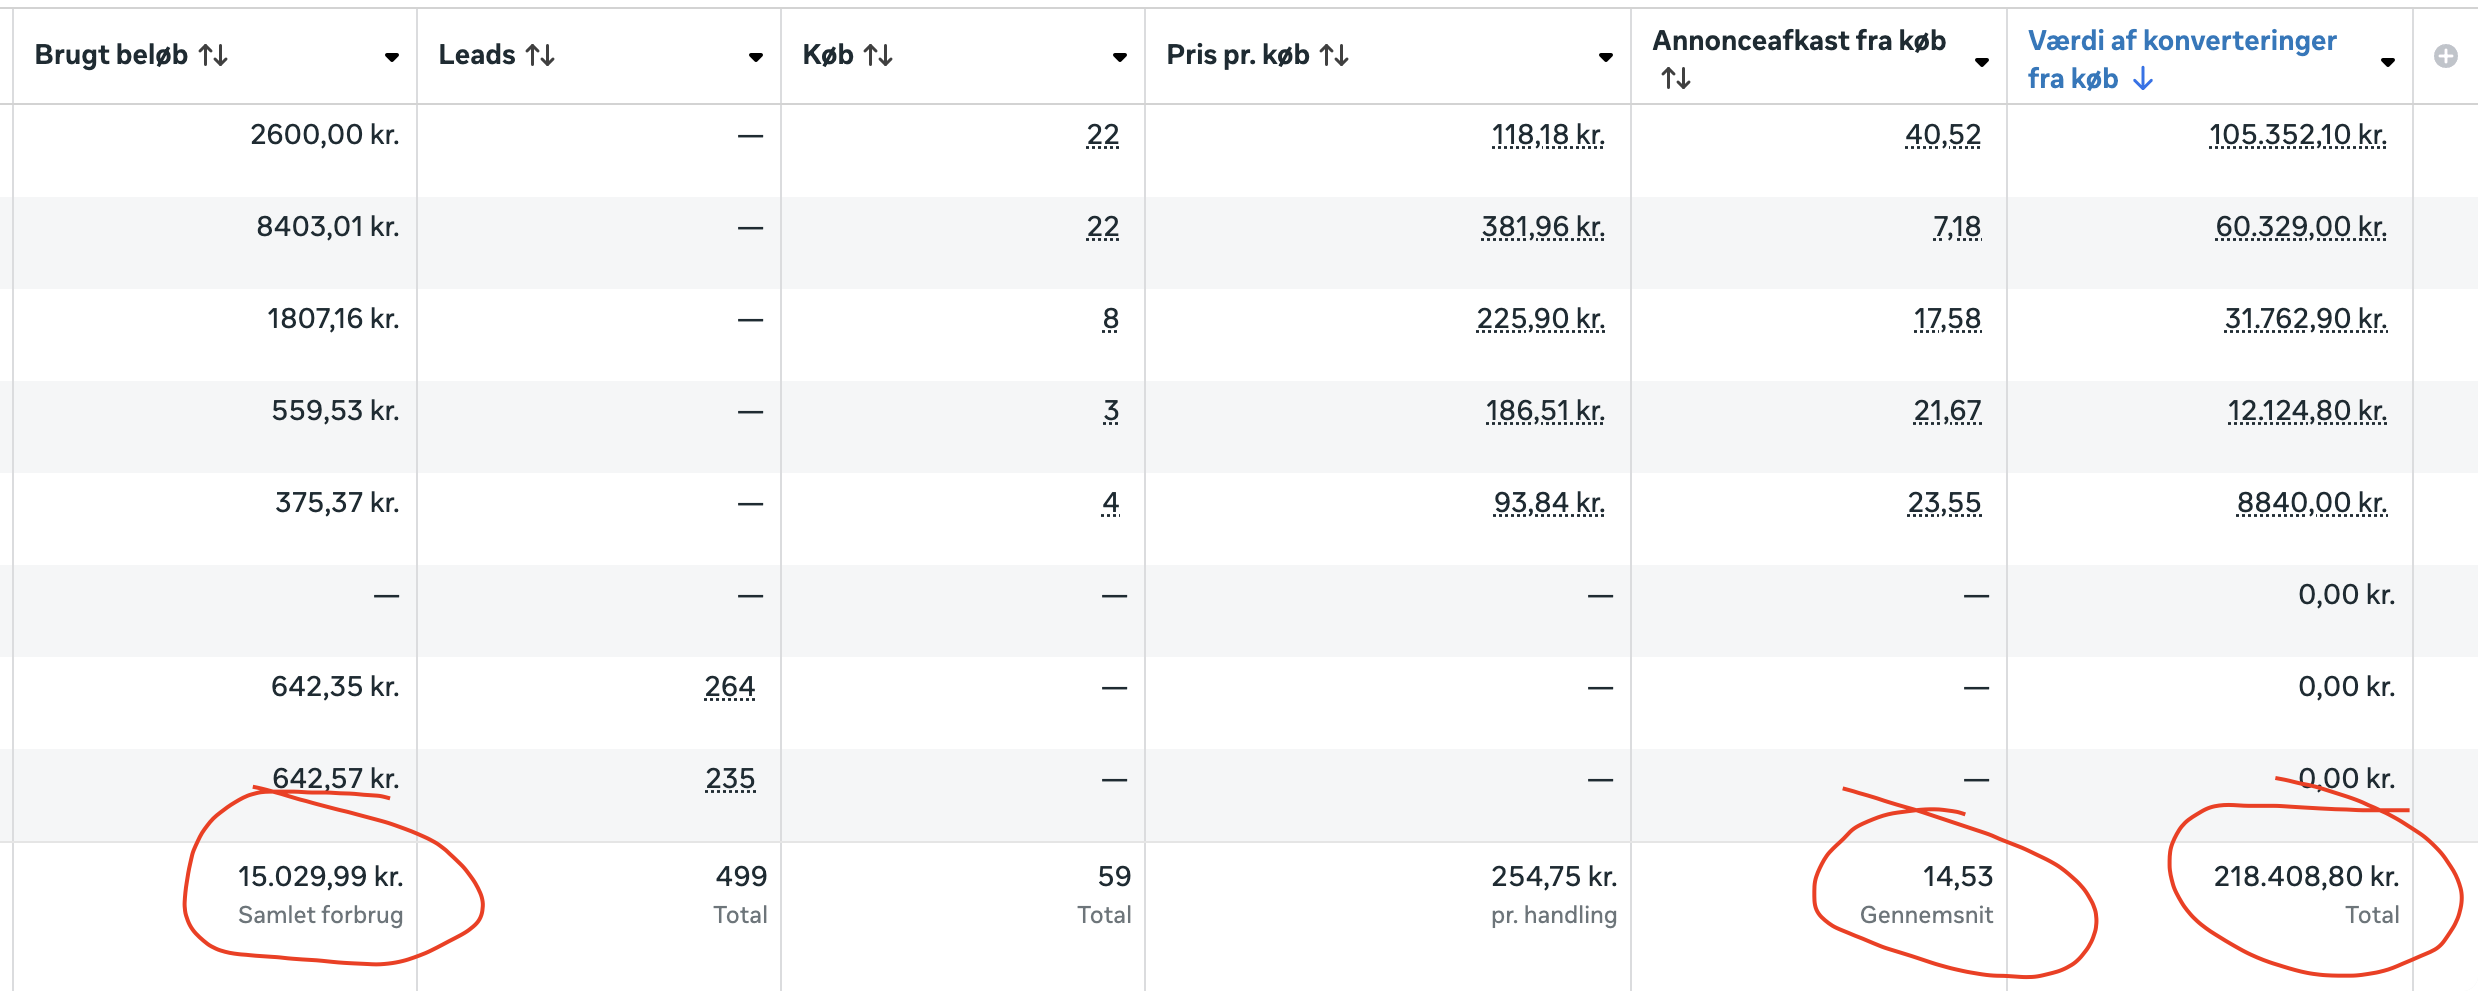Click sort arrows icon beside Leads
Image resolution: width=2478 pixels, height=996 pixels.
(540, 56)
